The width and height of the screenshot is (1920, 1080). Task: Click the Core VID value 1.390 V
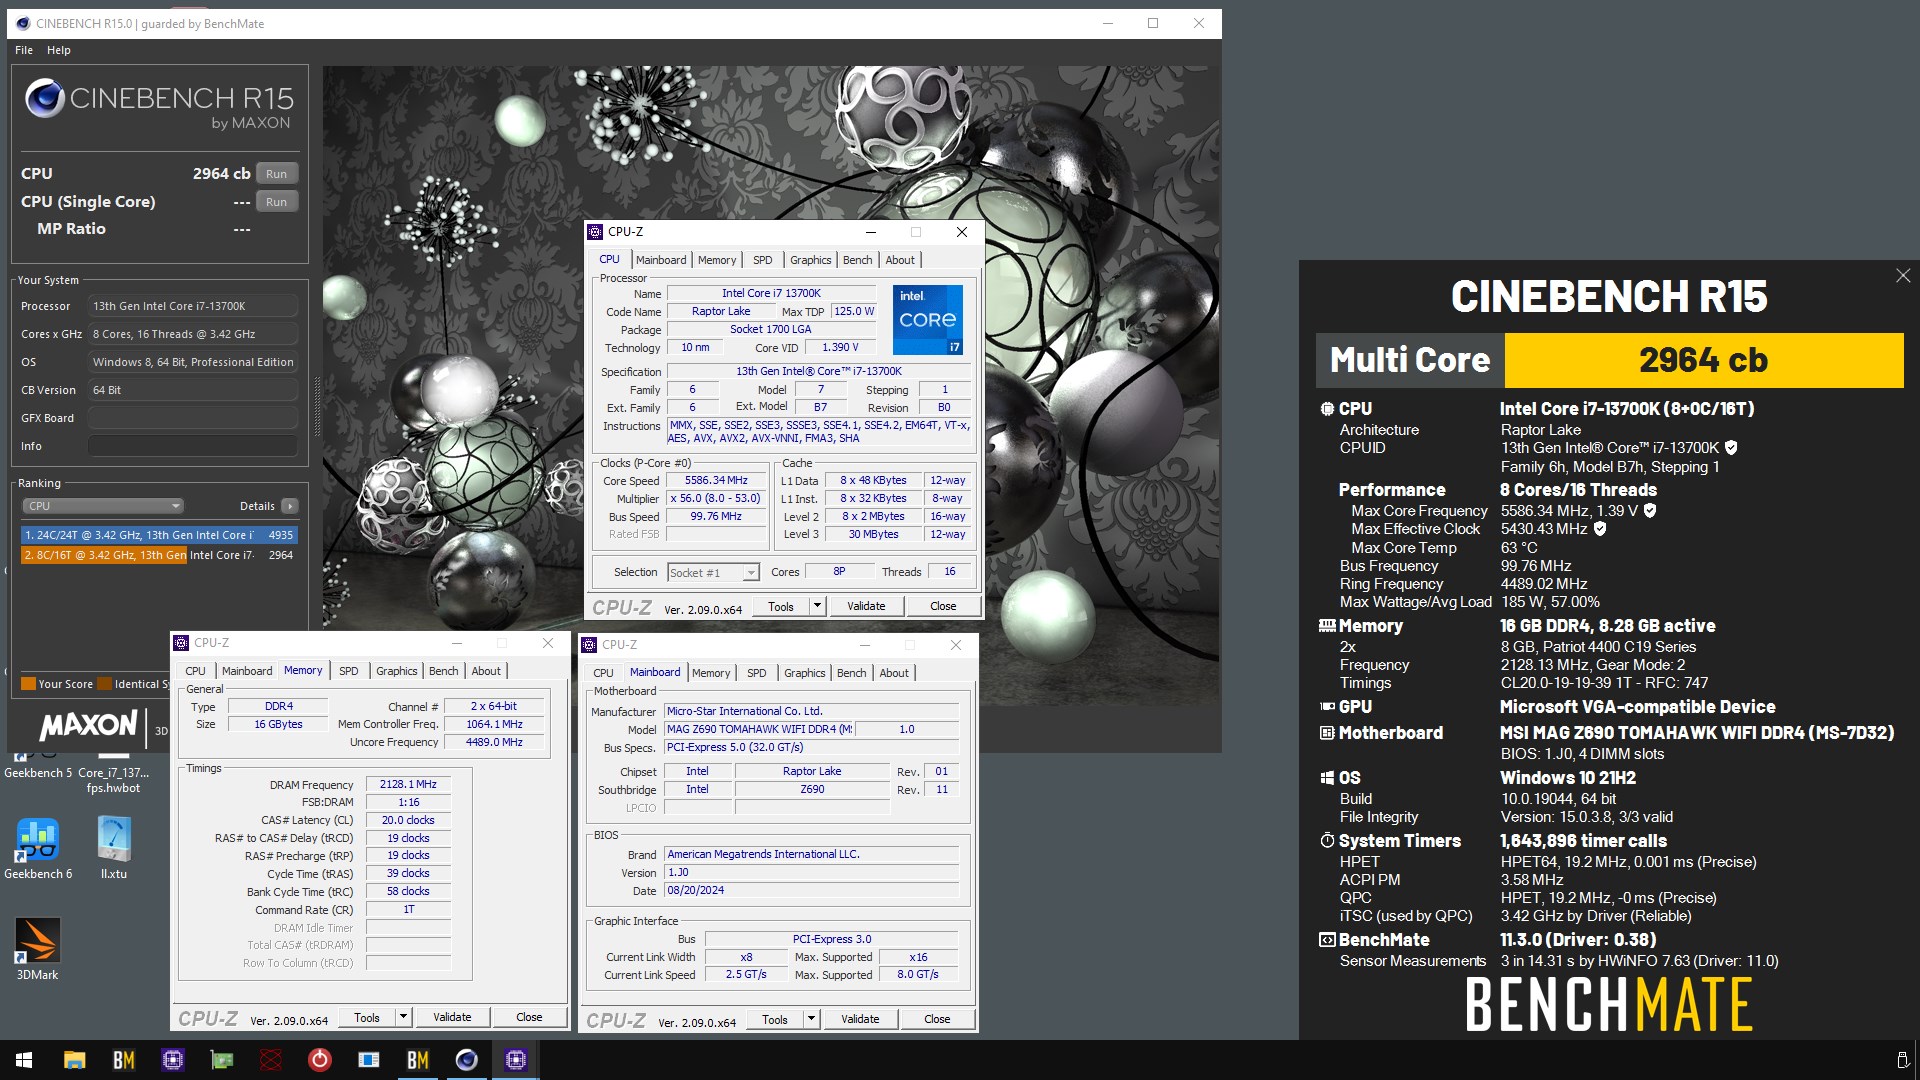pos(840,348)
